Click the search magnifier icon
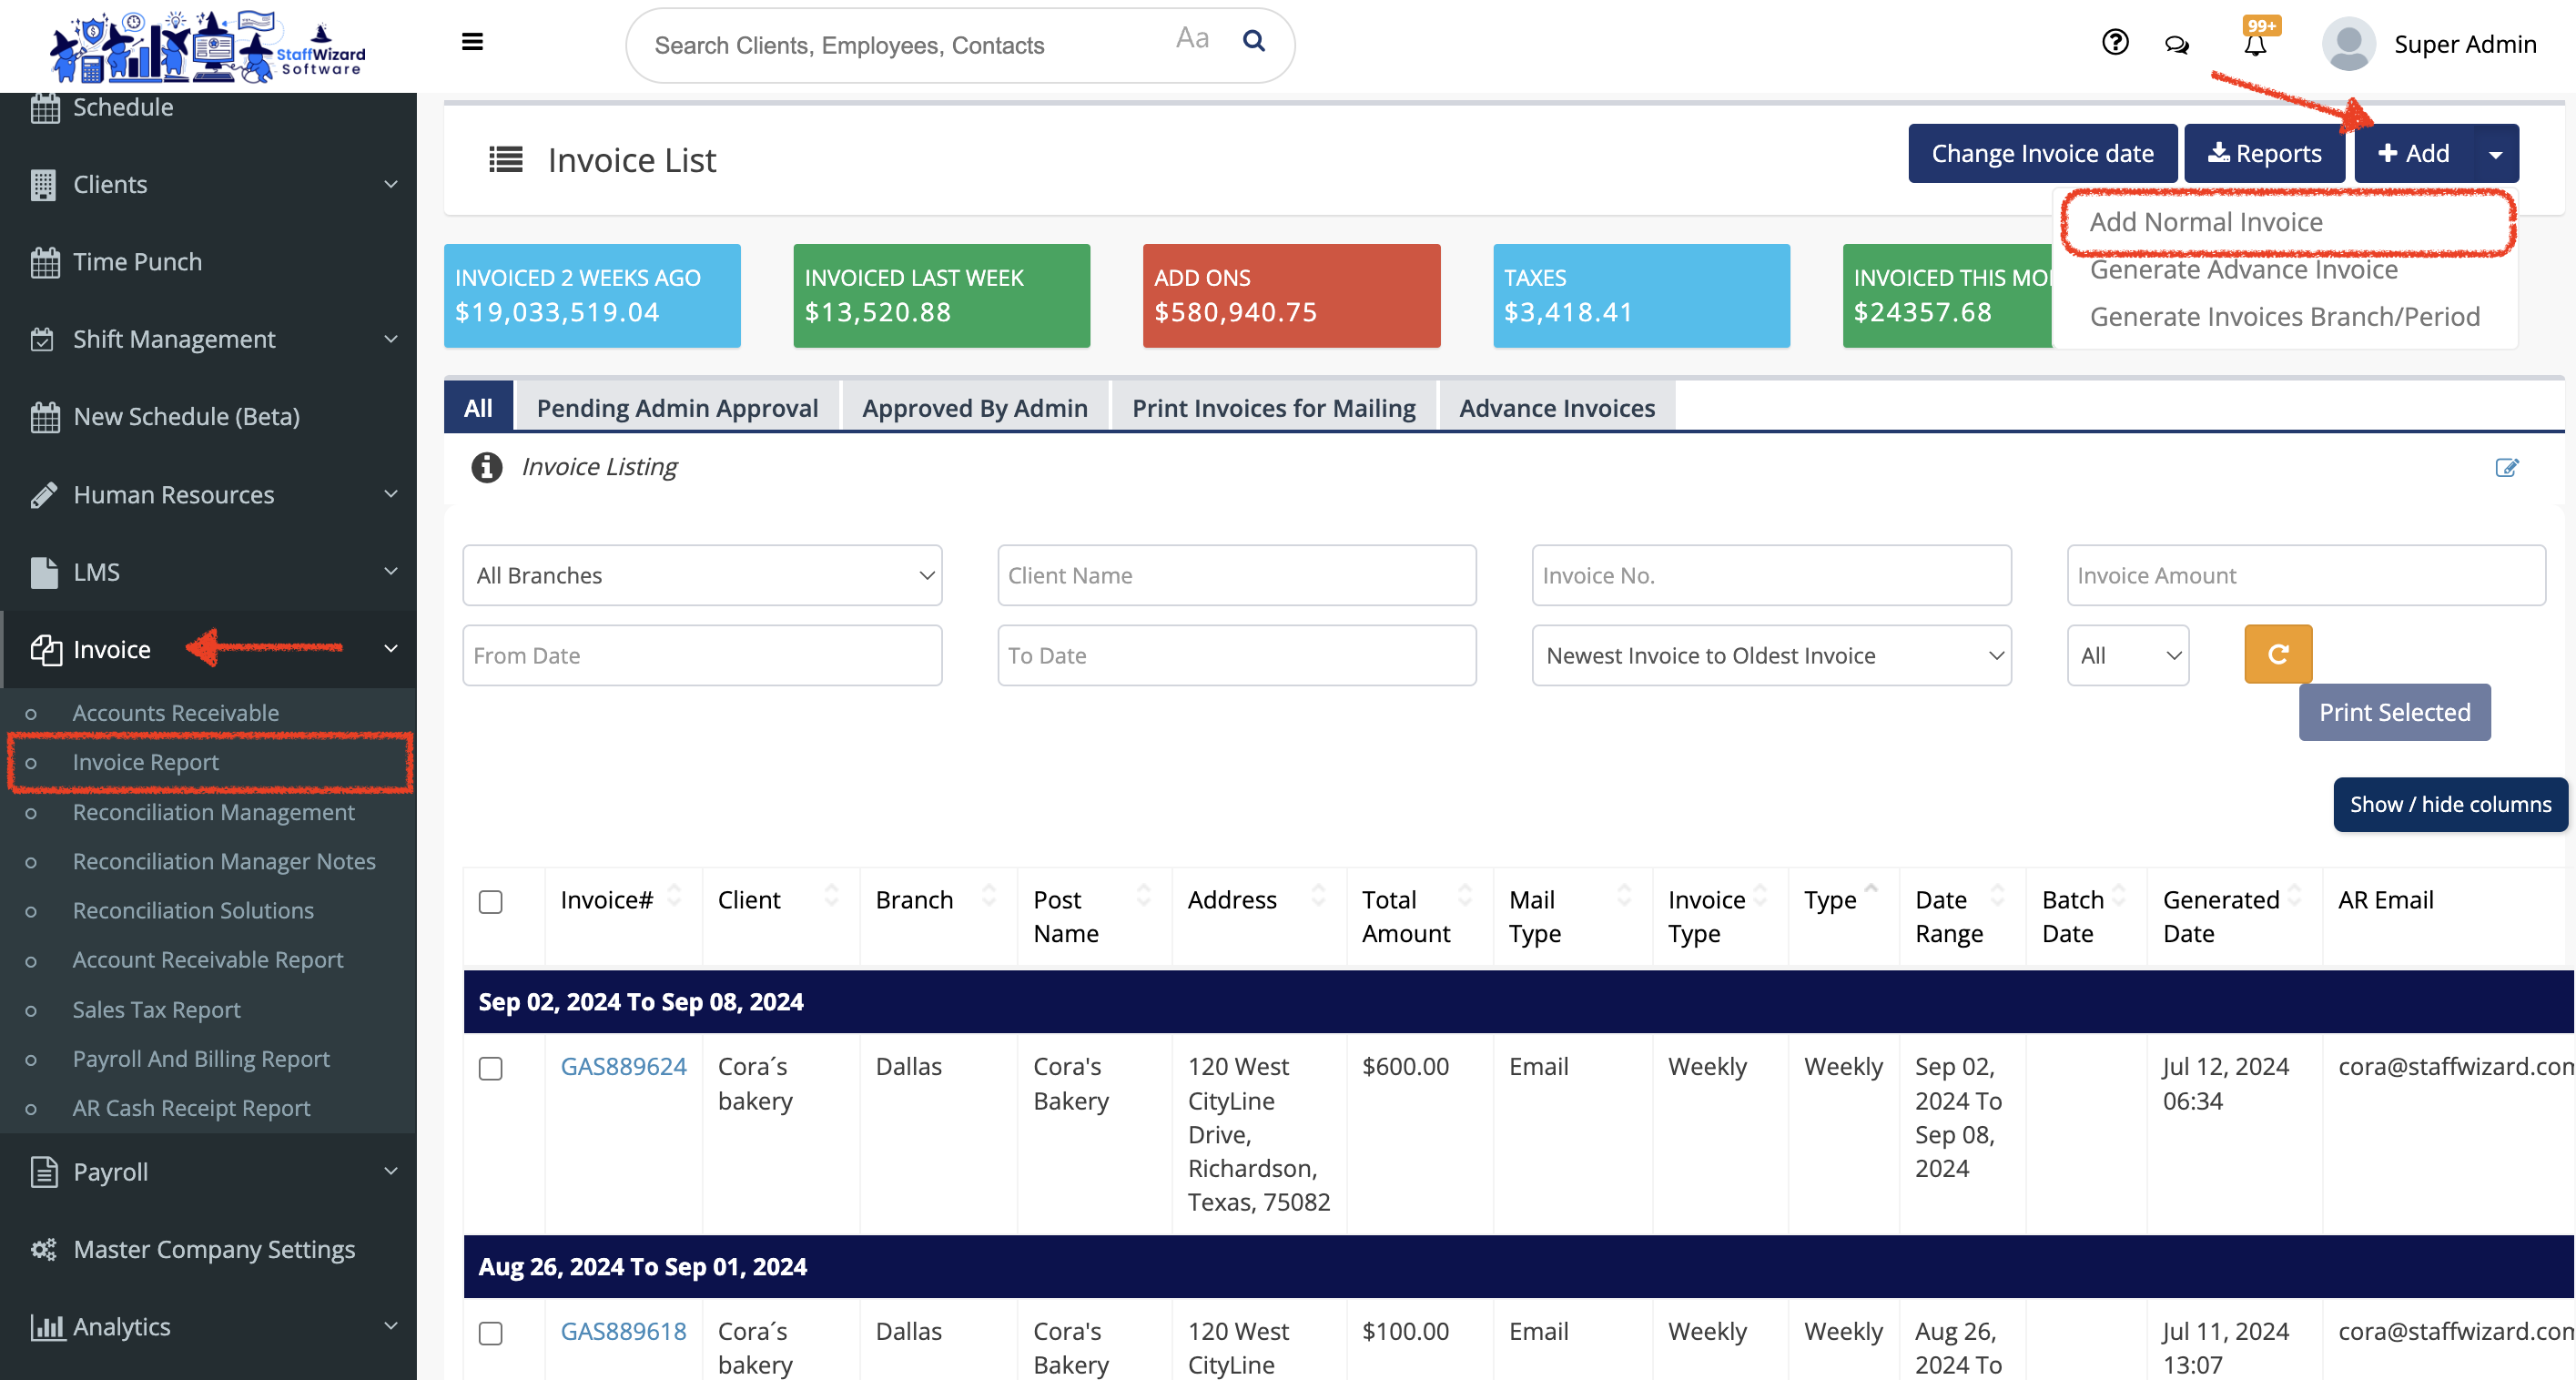 (1253, 42)
